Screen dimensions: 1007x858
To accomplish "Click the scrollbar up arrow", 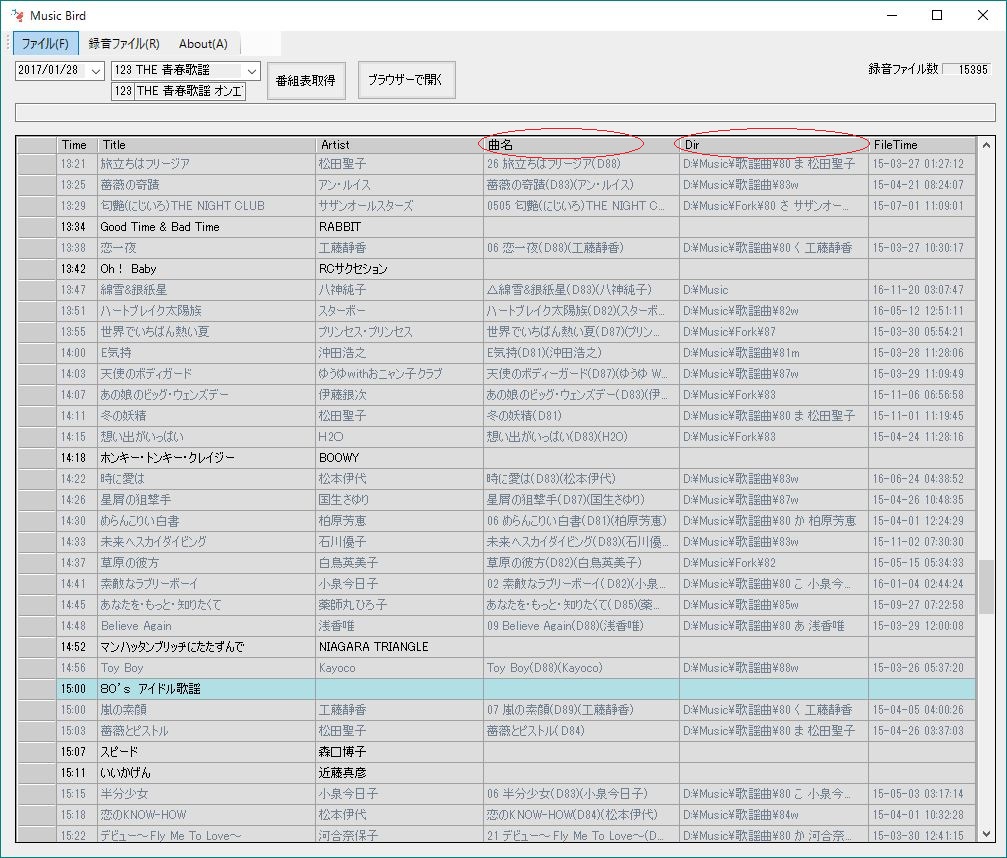I will (986, 145).
